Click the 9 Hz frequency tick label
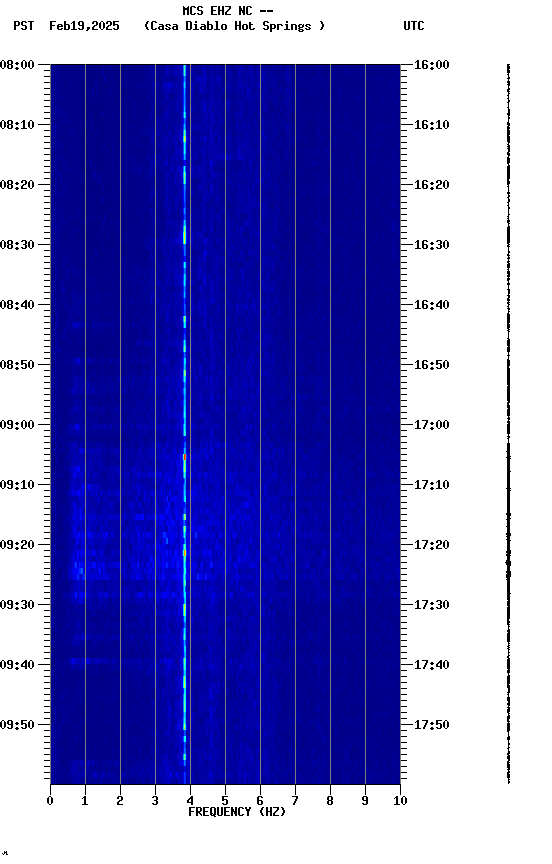 tap(365, 801)
